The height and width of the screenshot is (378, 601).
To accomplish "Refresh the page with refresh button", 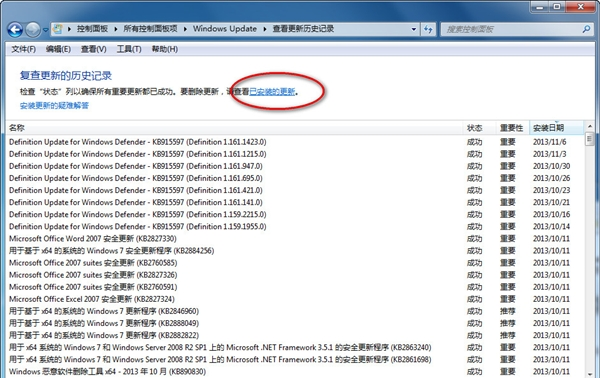I will coord(428,29).
